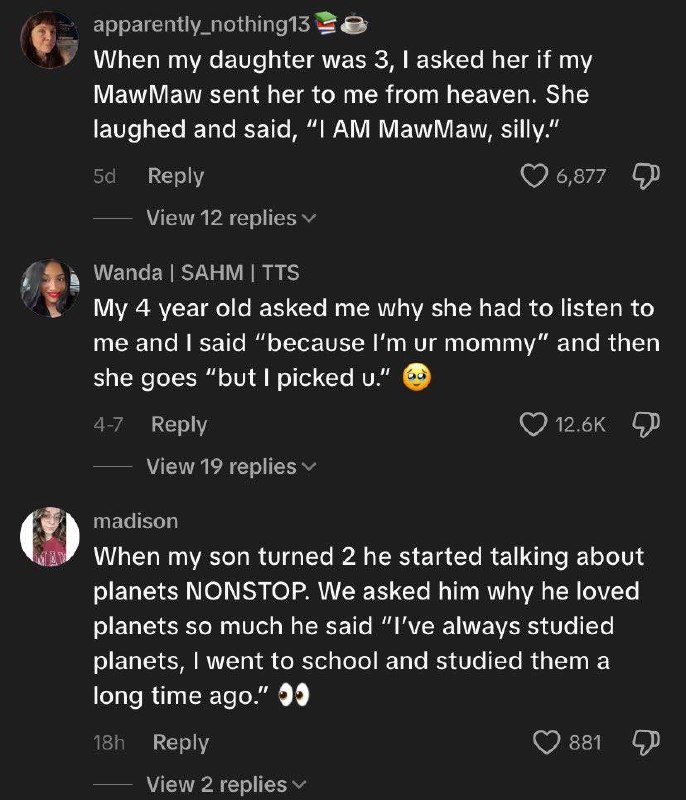Screen dimensions: 686x800
Task: Like madison's planets comment
Action: (x=550, y=742)
